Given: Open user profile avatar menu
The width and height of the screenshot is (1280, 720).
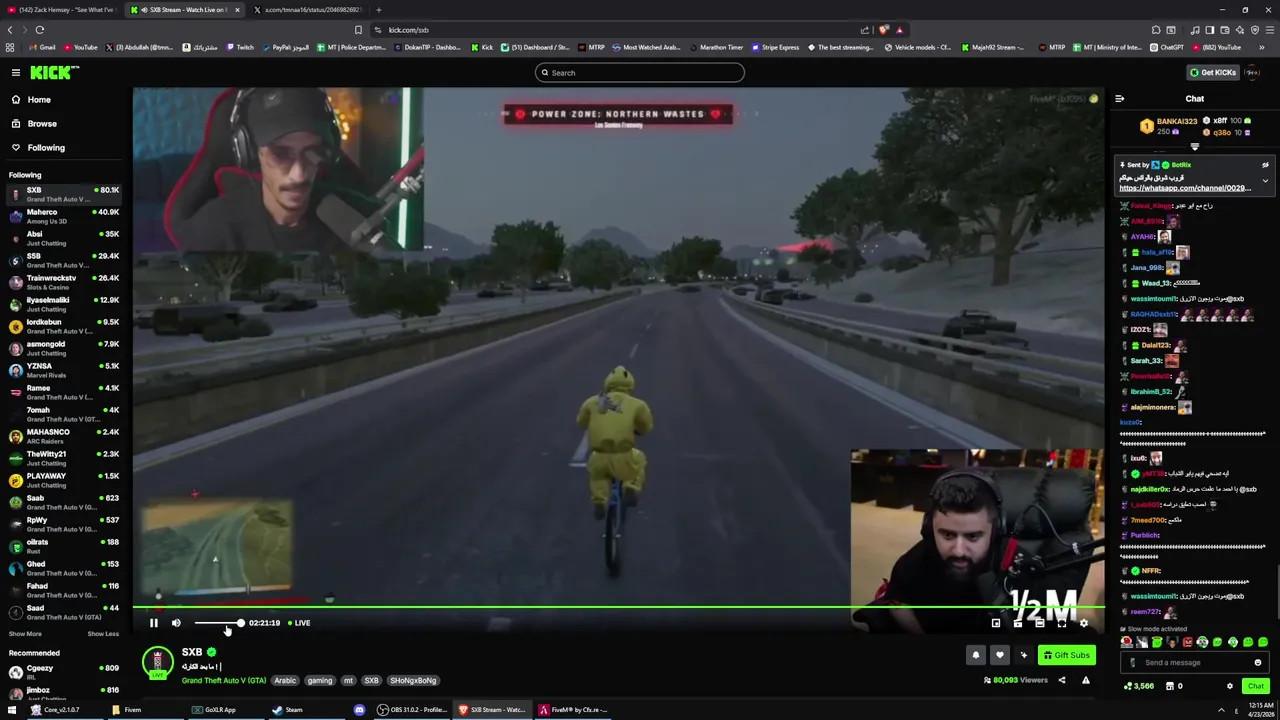Looking at the screenshot, I should pyautogui.click(x=1253, y=72).
